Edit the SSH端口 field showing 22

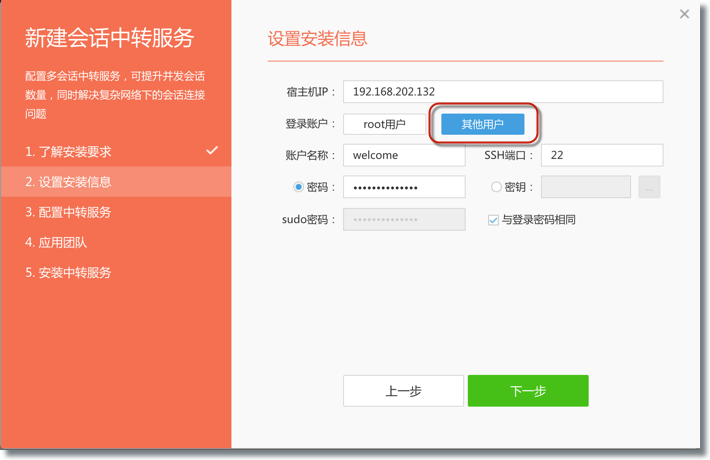click(601, 155)
